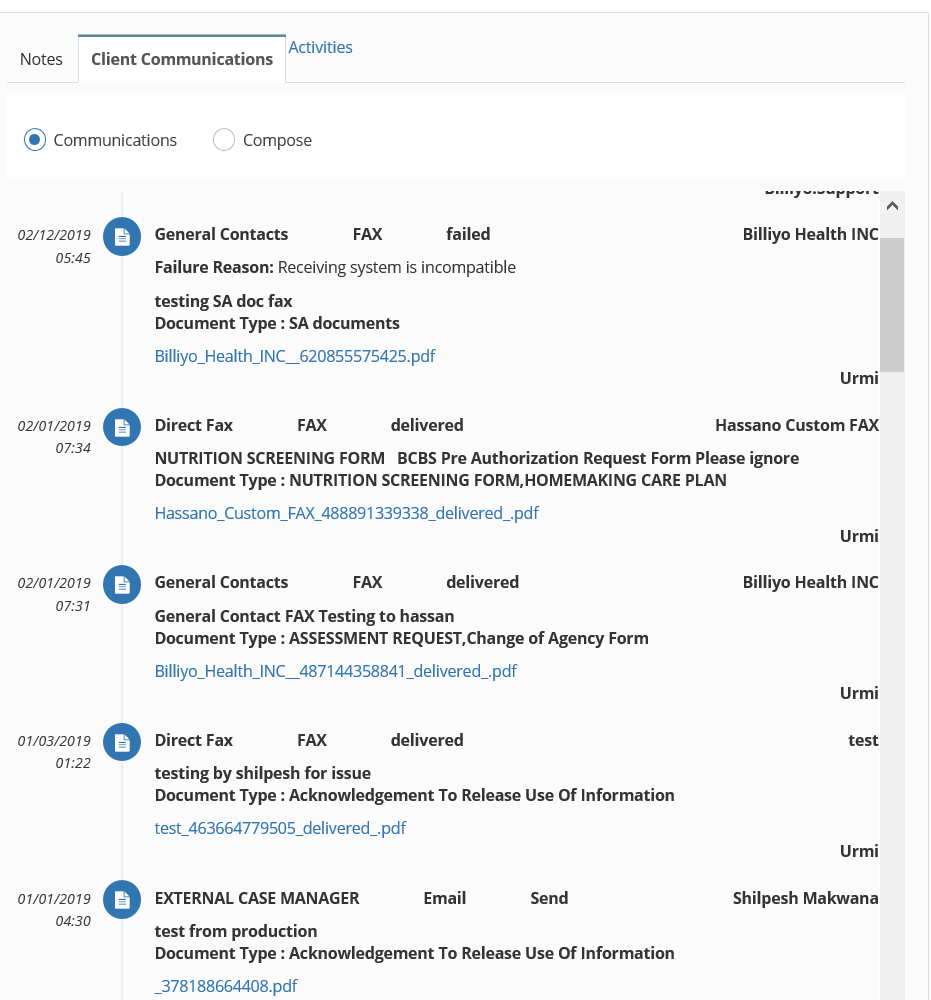The image size is (931, 1000).
Task: Click document icon for 01/01/2019 email entry
Action: (122, 900)
